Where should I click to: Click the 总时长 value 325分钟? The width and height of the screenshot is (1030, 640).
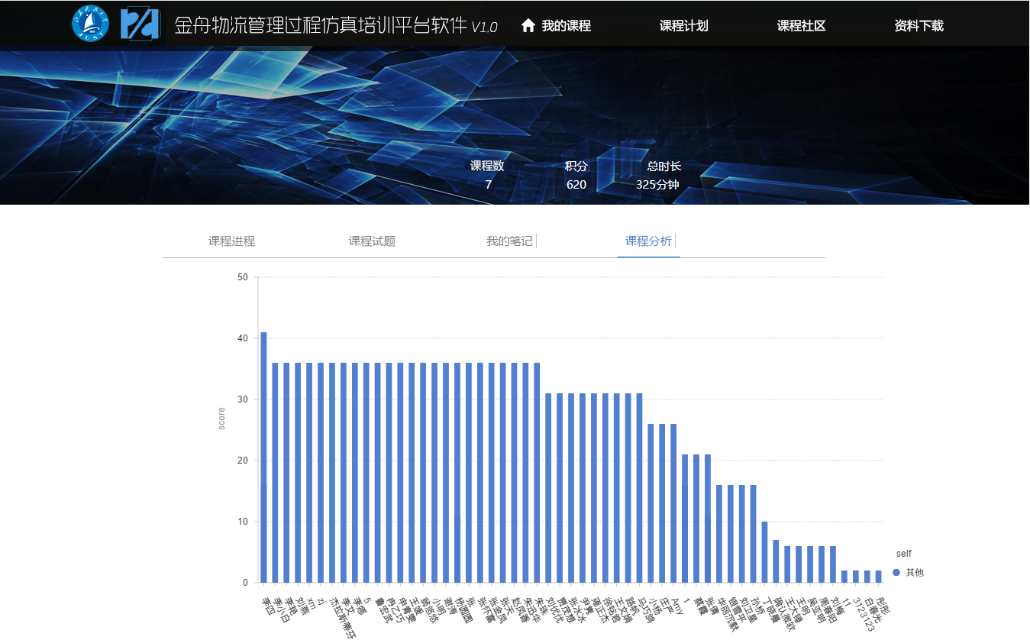click(x=657, y=185)
